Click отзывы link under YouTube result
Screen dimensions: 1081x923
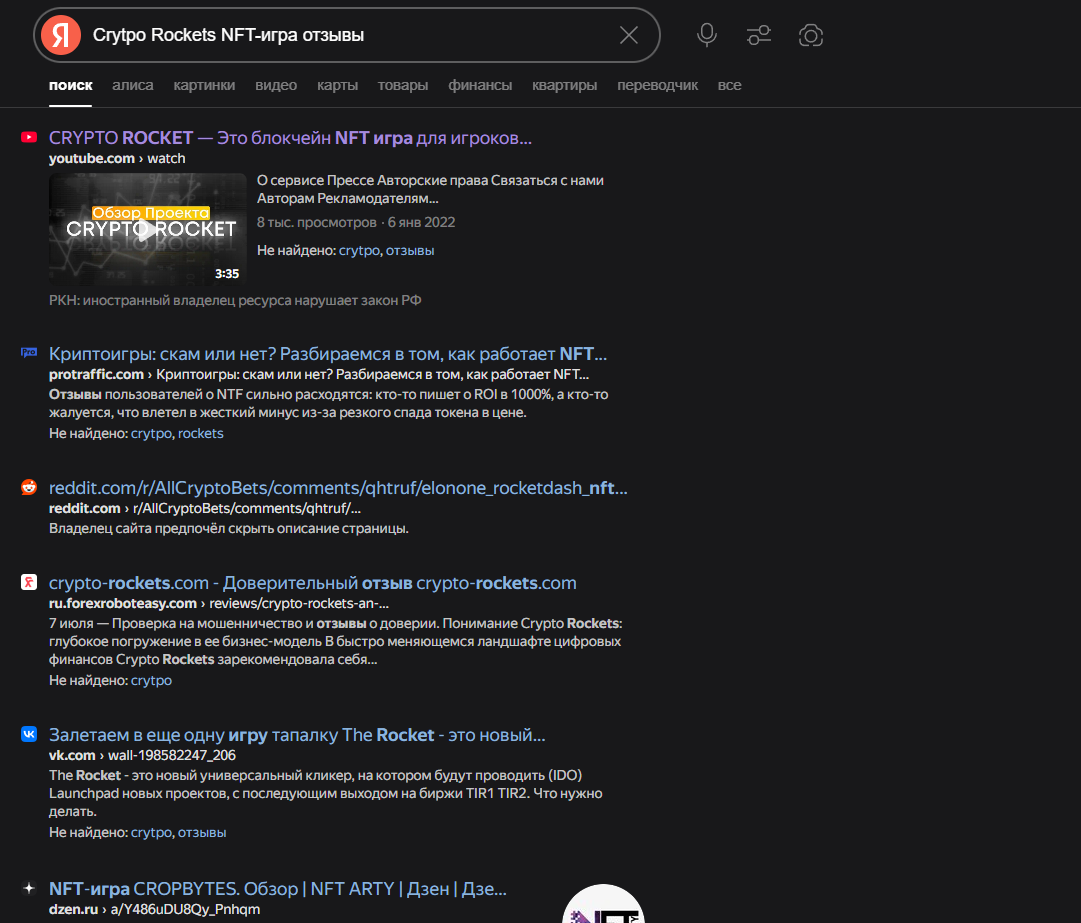410,250
